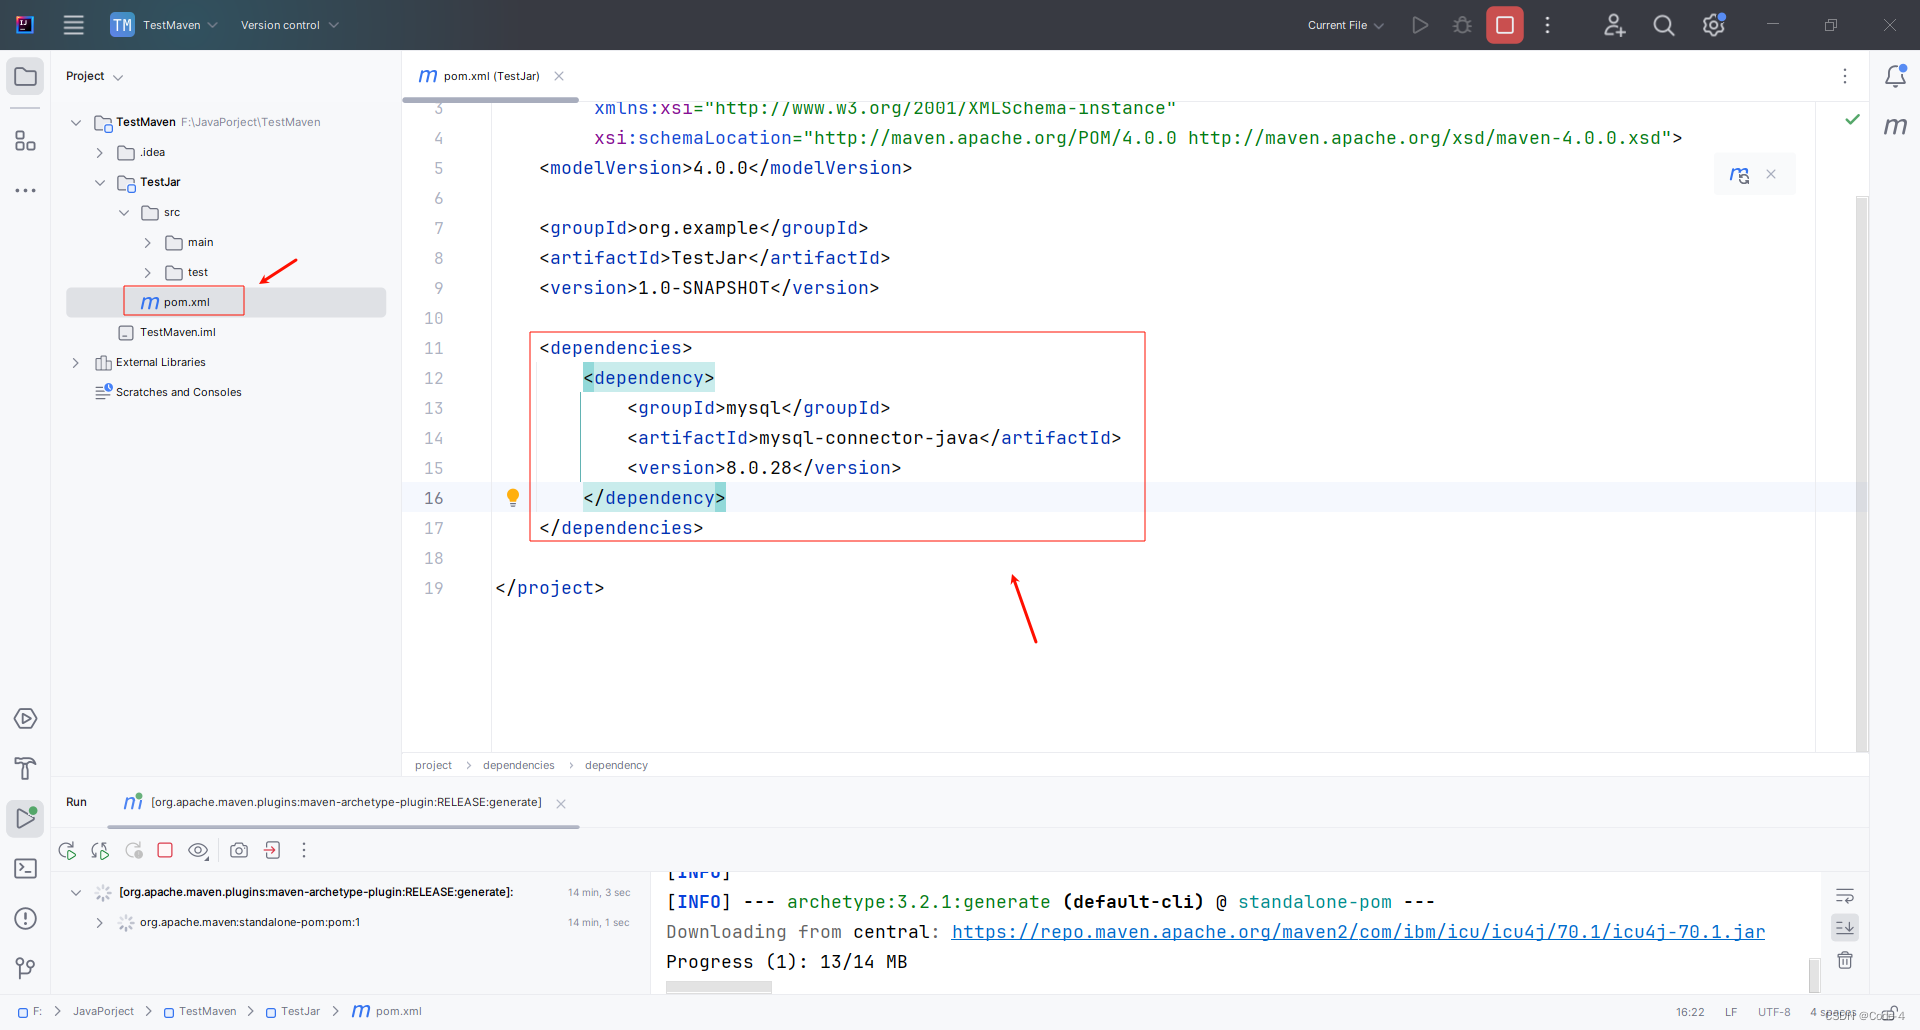Toggle soft-wrap in console output
1920x1030 pixels.
tap(1845, 895)
